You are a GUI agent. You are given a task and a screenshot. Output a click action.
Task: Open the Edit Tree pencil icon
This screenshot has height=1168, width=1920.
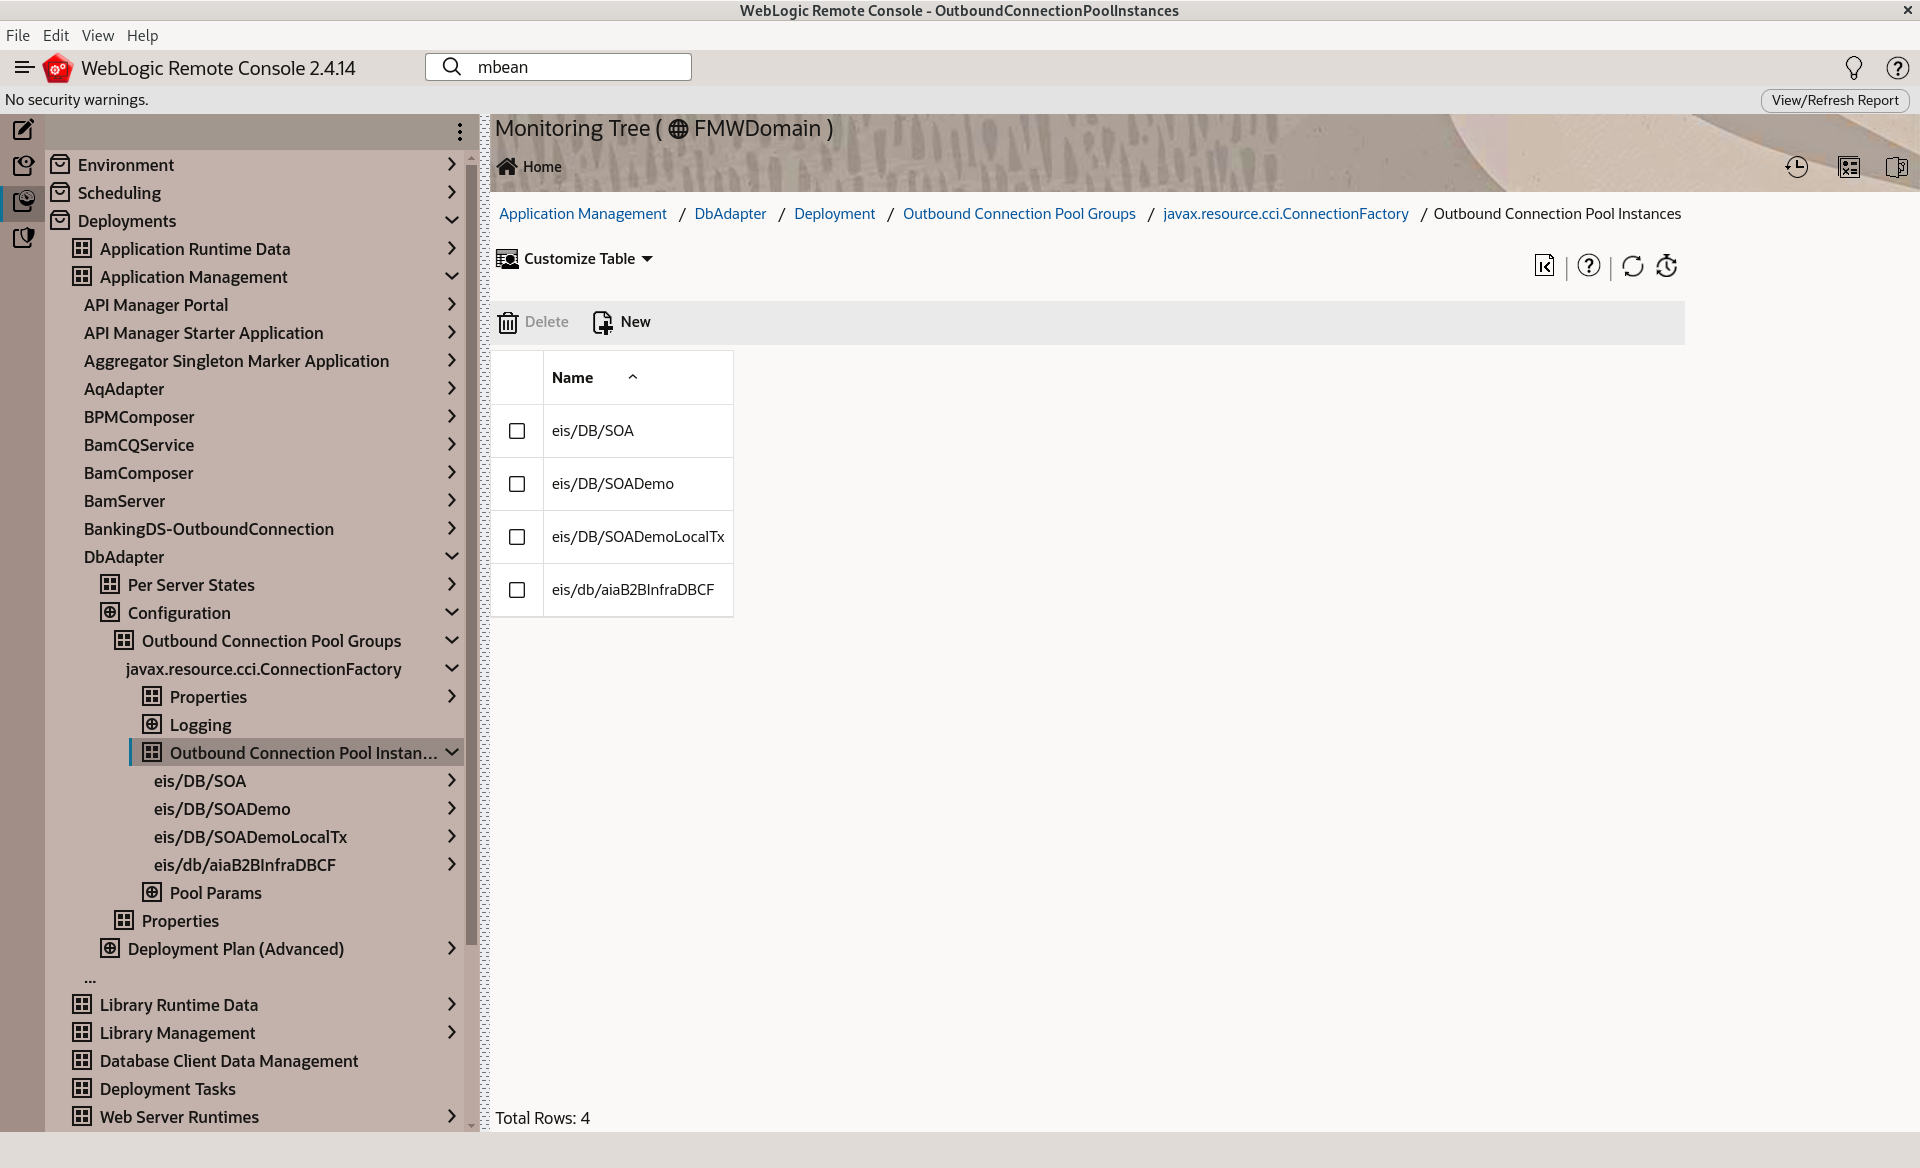(23, 130)
